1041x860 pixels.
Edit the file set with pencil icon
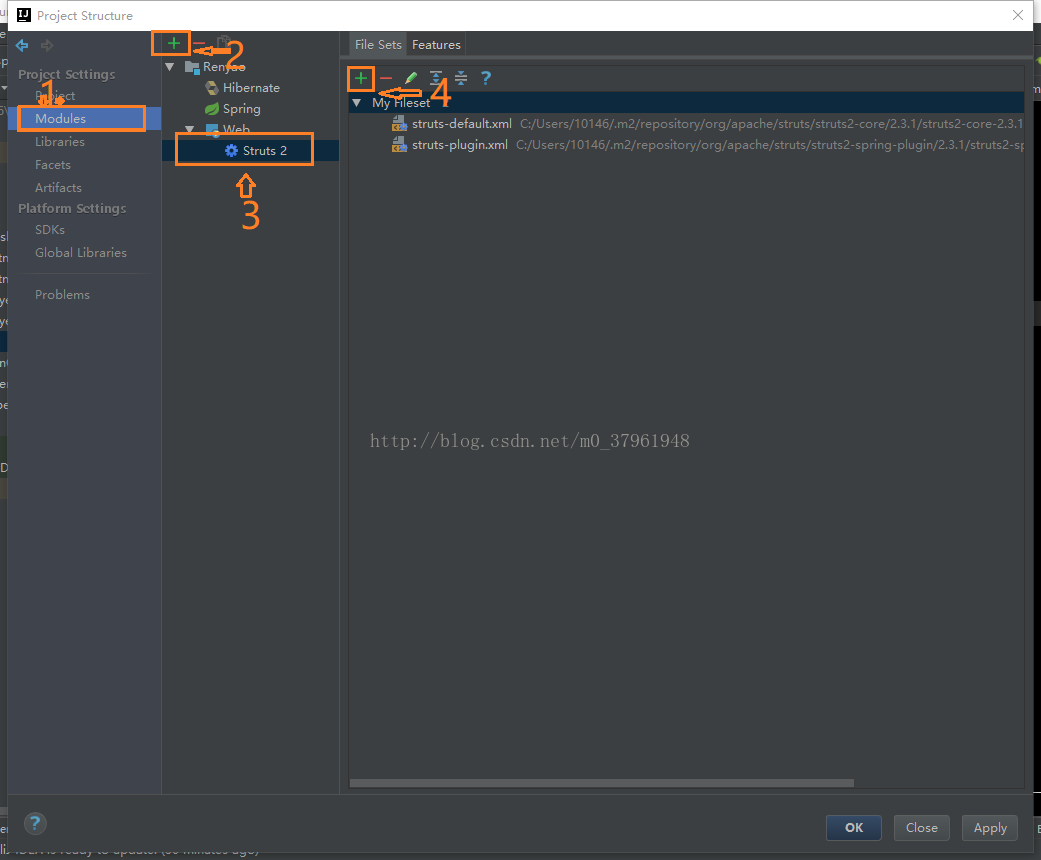point(411,78)
